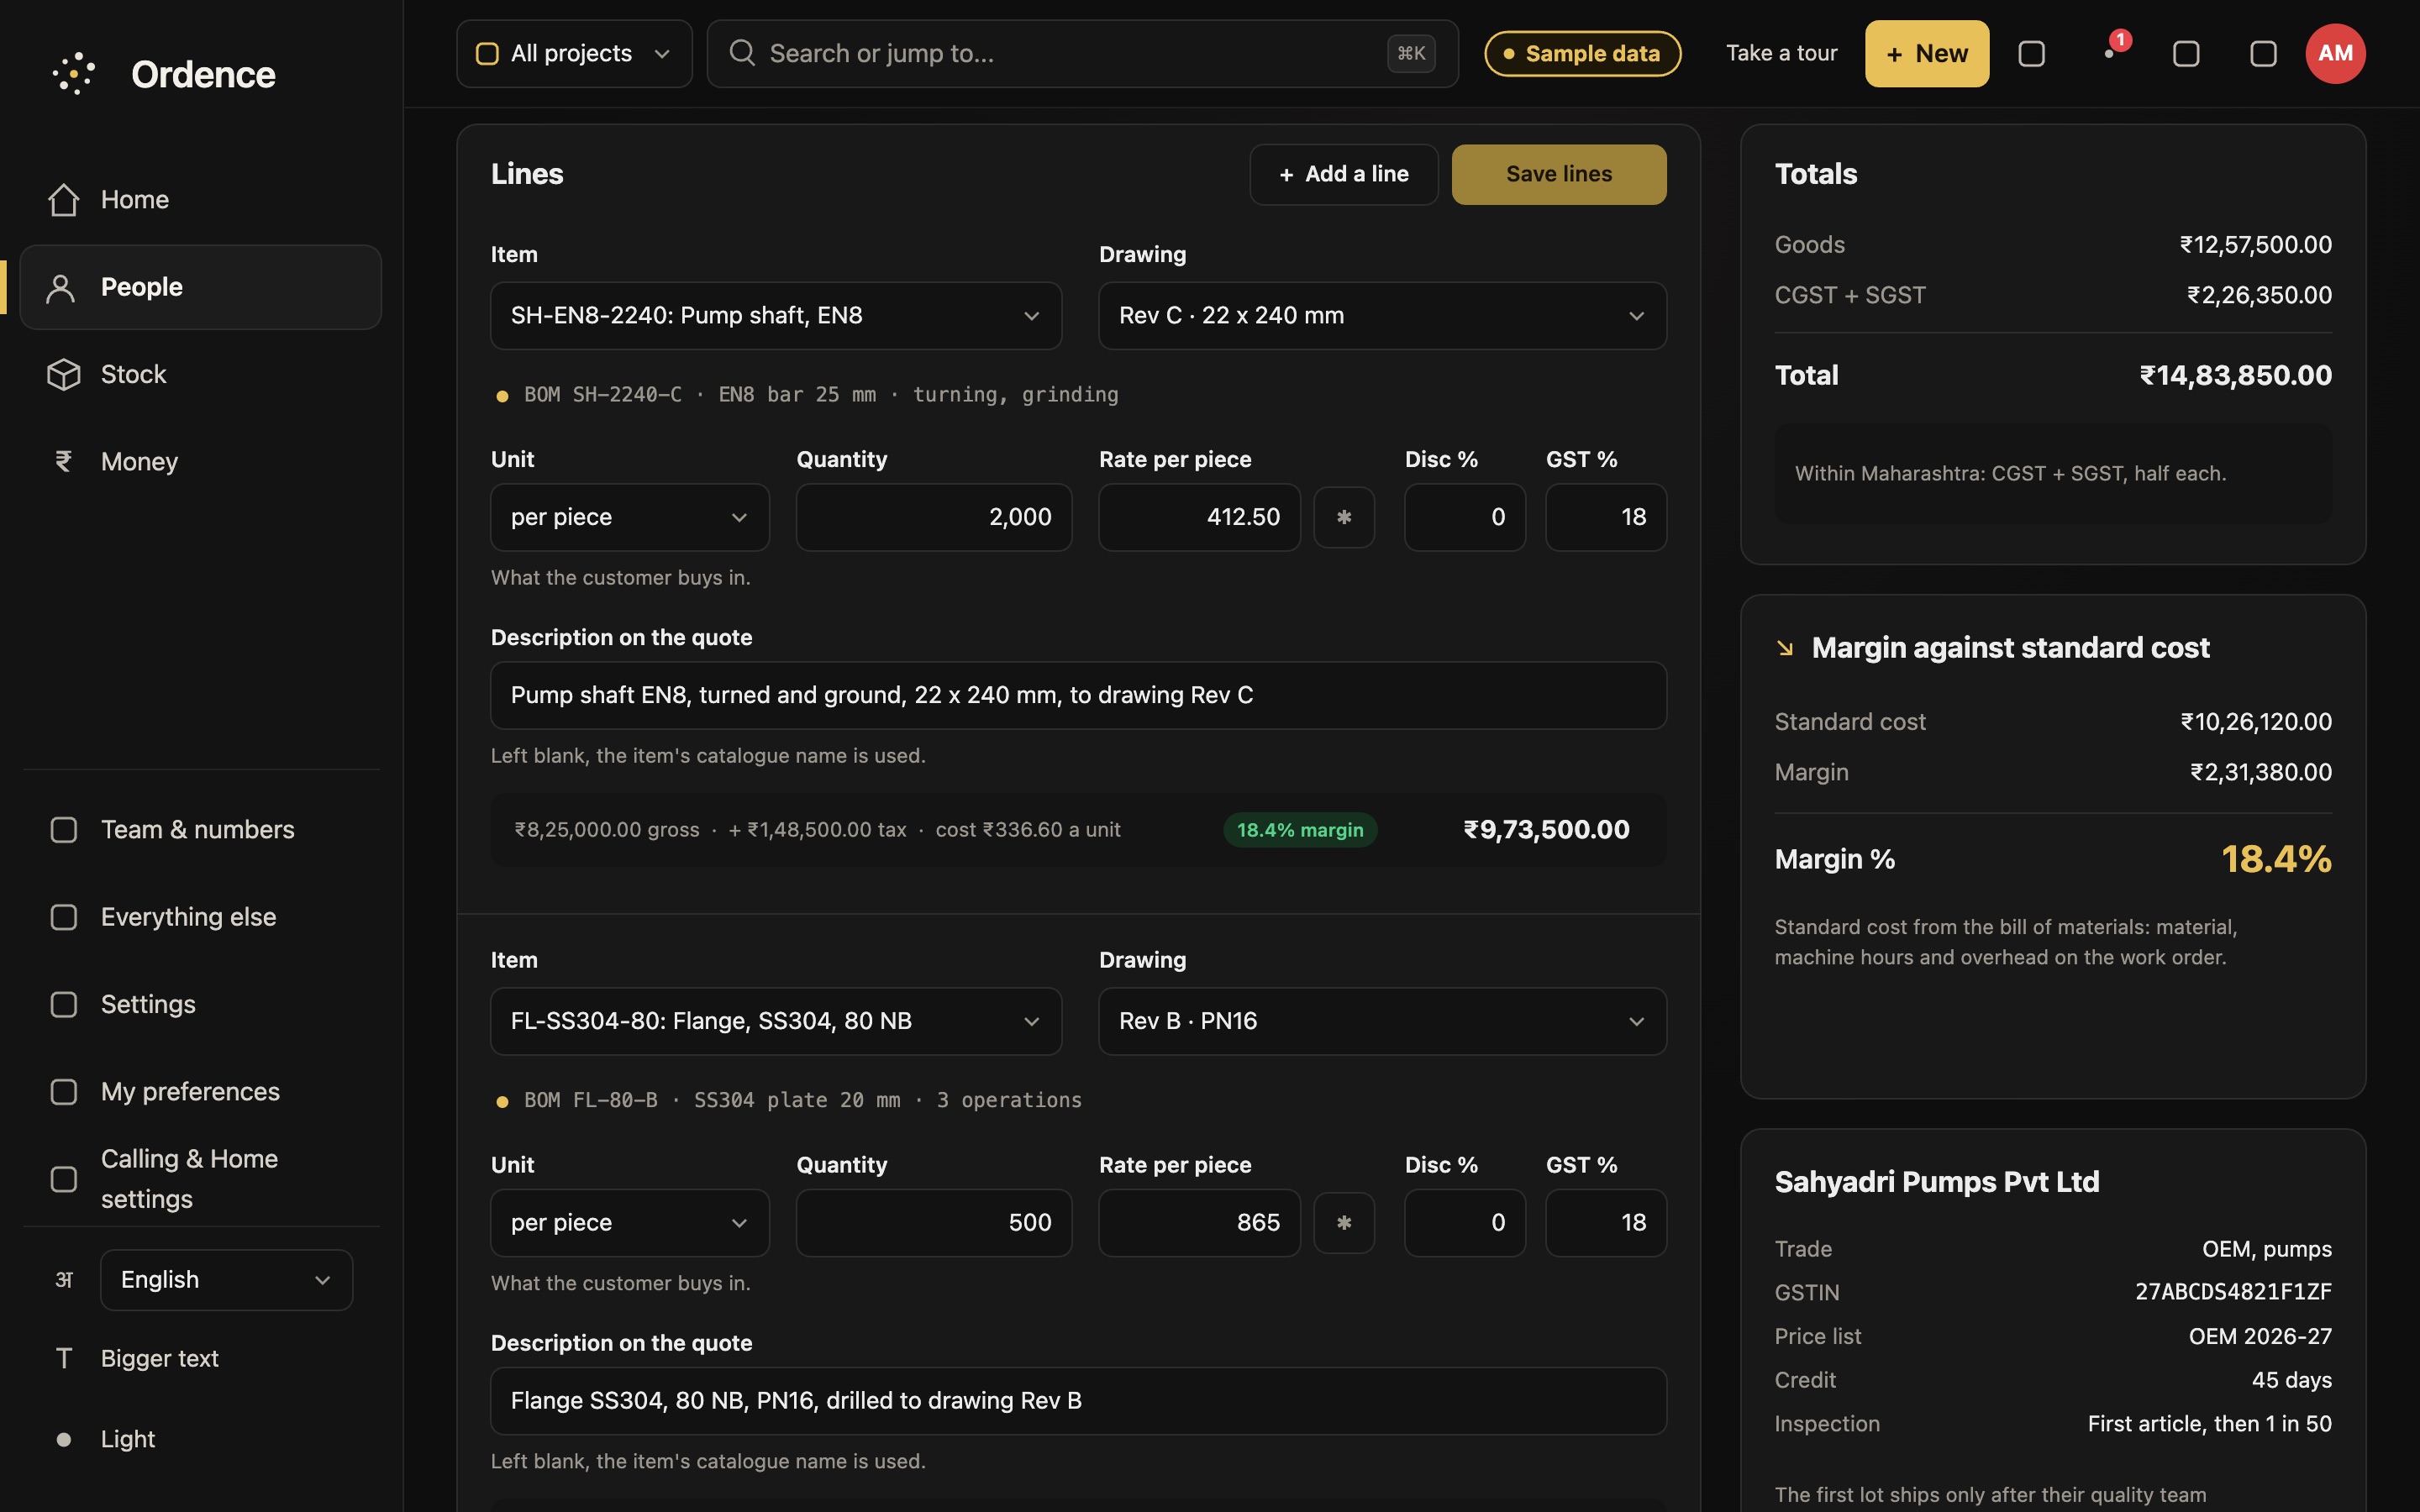Open the Stock section
2420x1512 pixels.
[200, 374]
